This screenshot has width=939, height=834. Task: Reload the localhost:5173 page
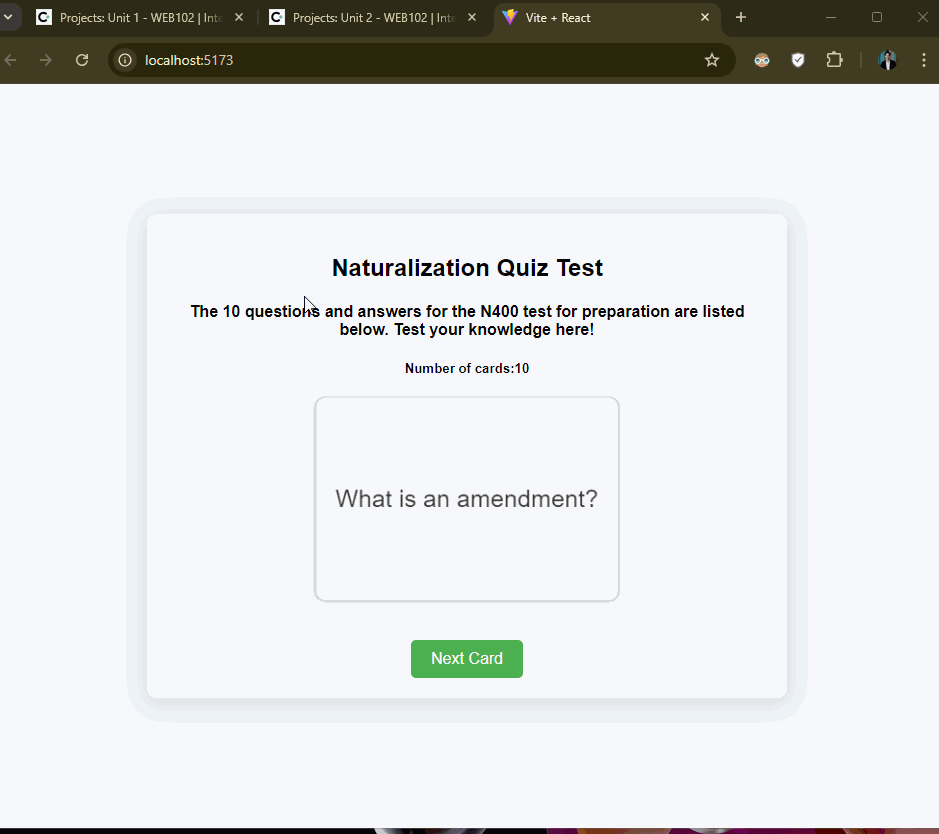pos(82,60)
